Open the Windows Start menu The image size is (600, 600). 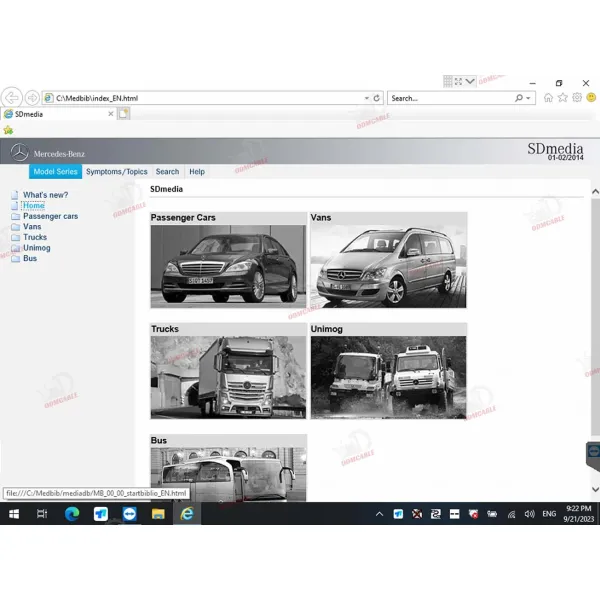(14, 514)
